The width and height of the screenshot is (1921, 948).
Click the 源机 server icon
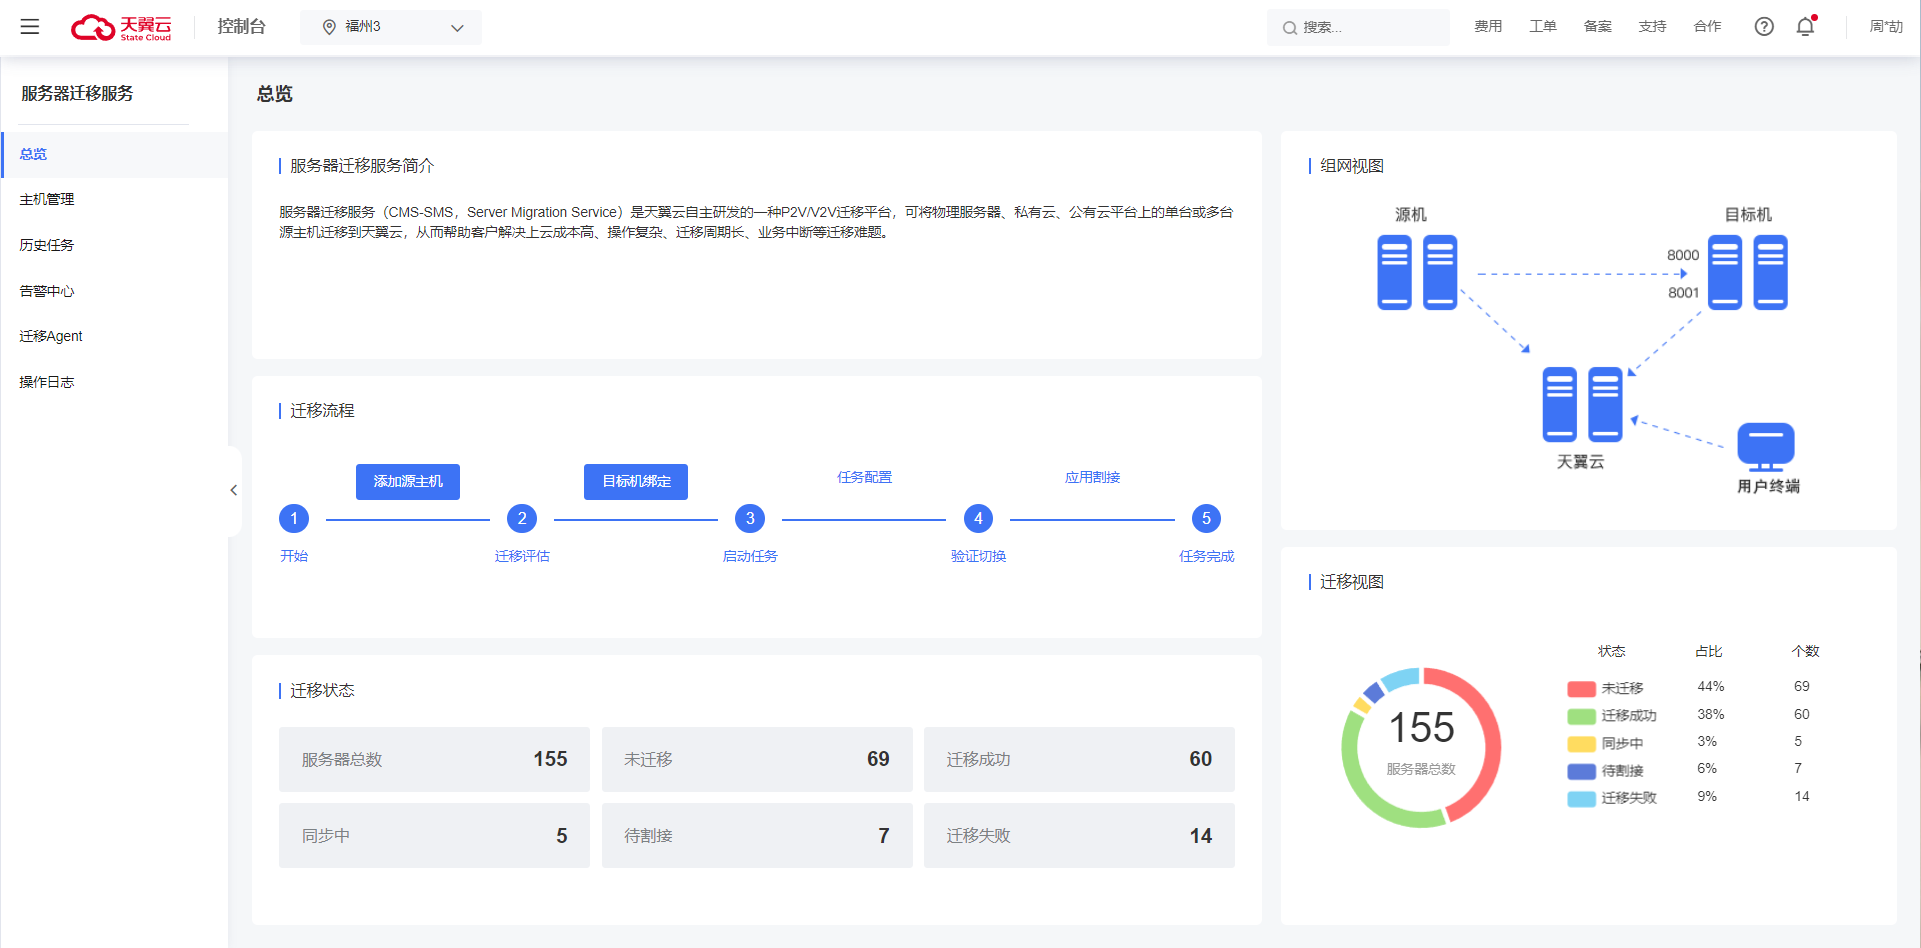(x=1417, y=272)
